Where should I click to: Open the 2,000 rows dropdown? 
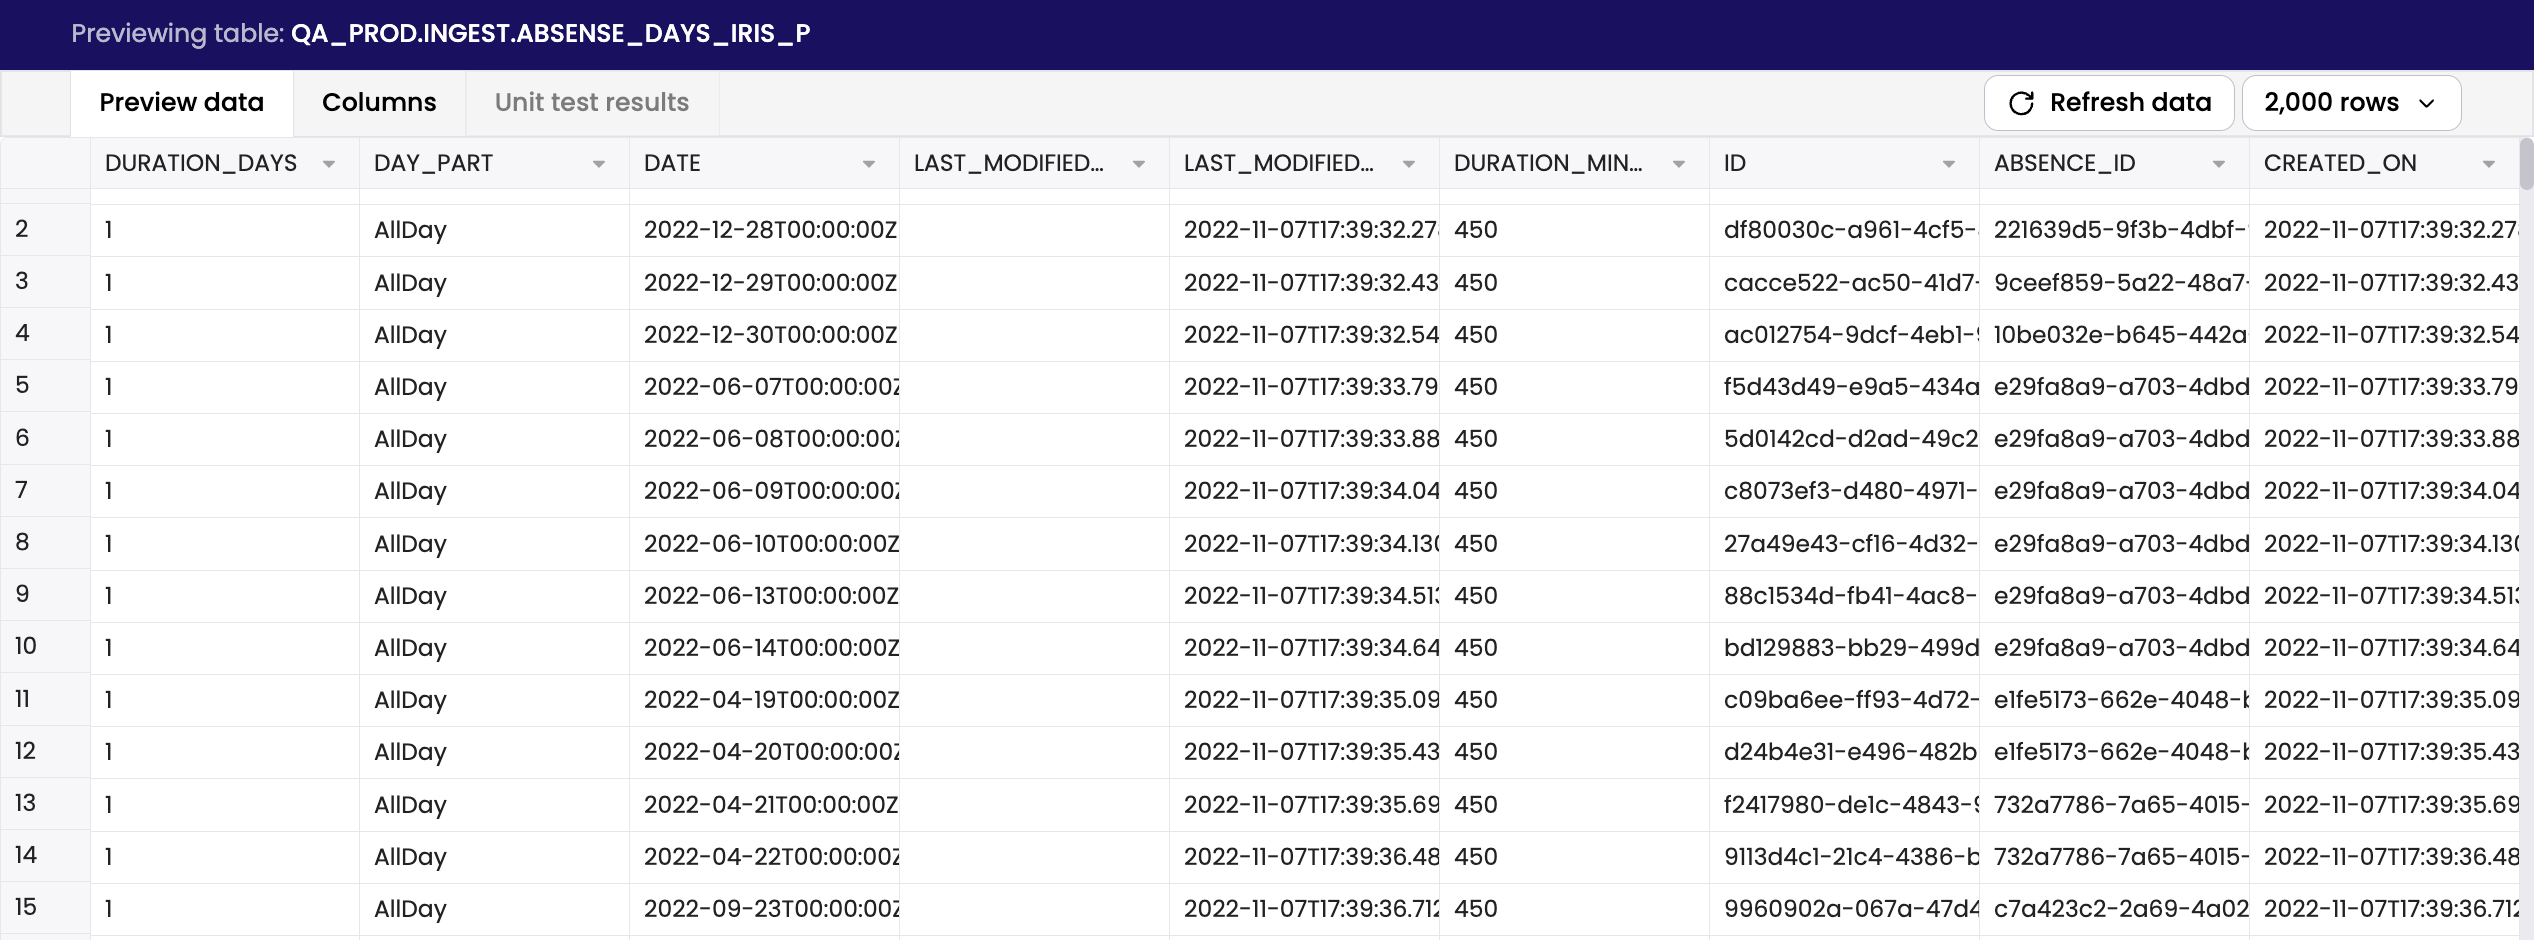2351,103
